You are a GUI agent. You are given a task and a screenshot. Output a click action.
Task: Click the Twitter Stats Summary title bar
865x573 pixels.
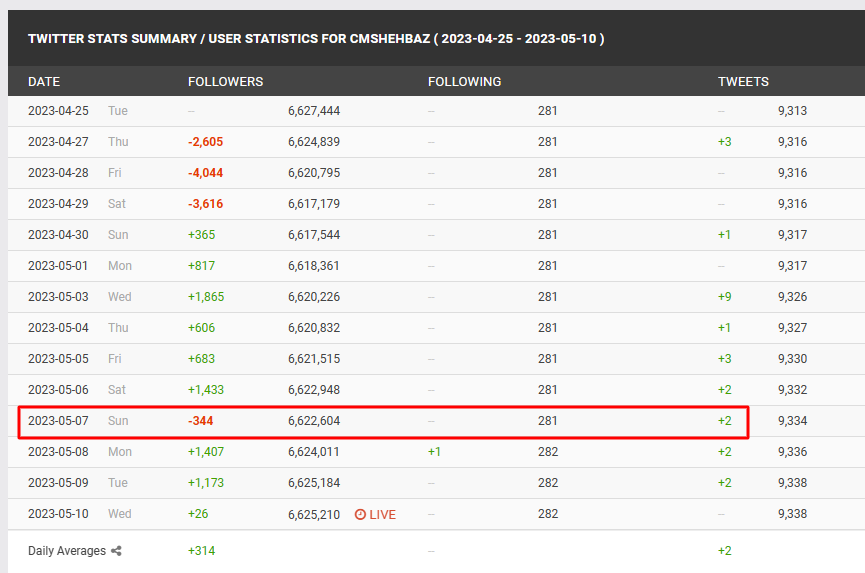tap(315, 39)
